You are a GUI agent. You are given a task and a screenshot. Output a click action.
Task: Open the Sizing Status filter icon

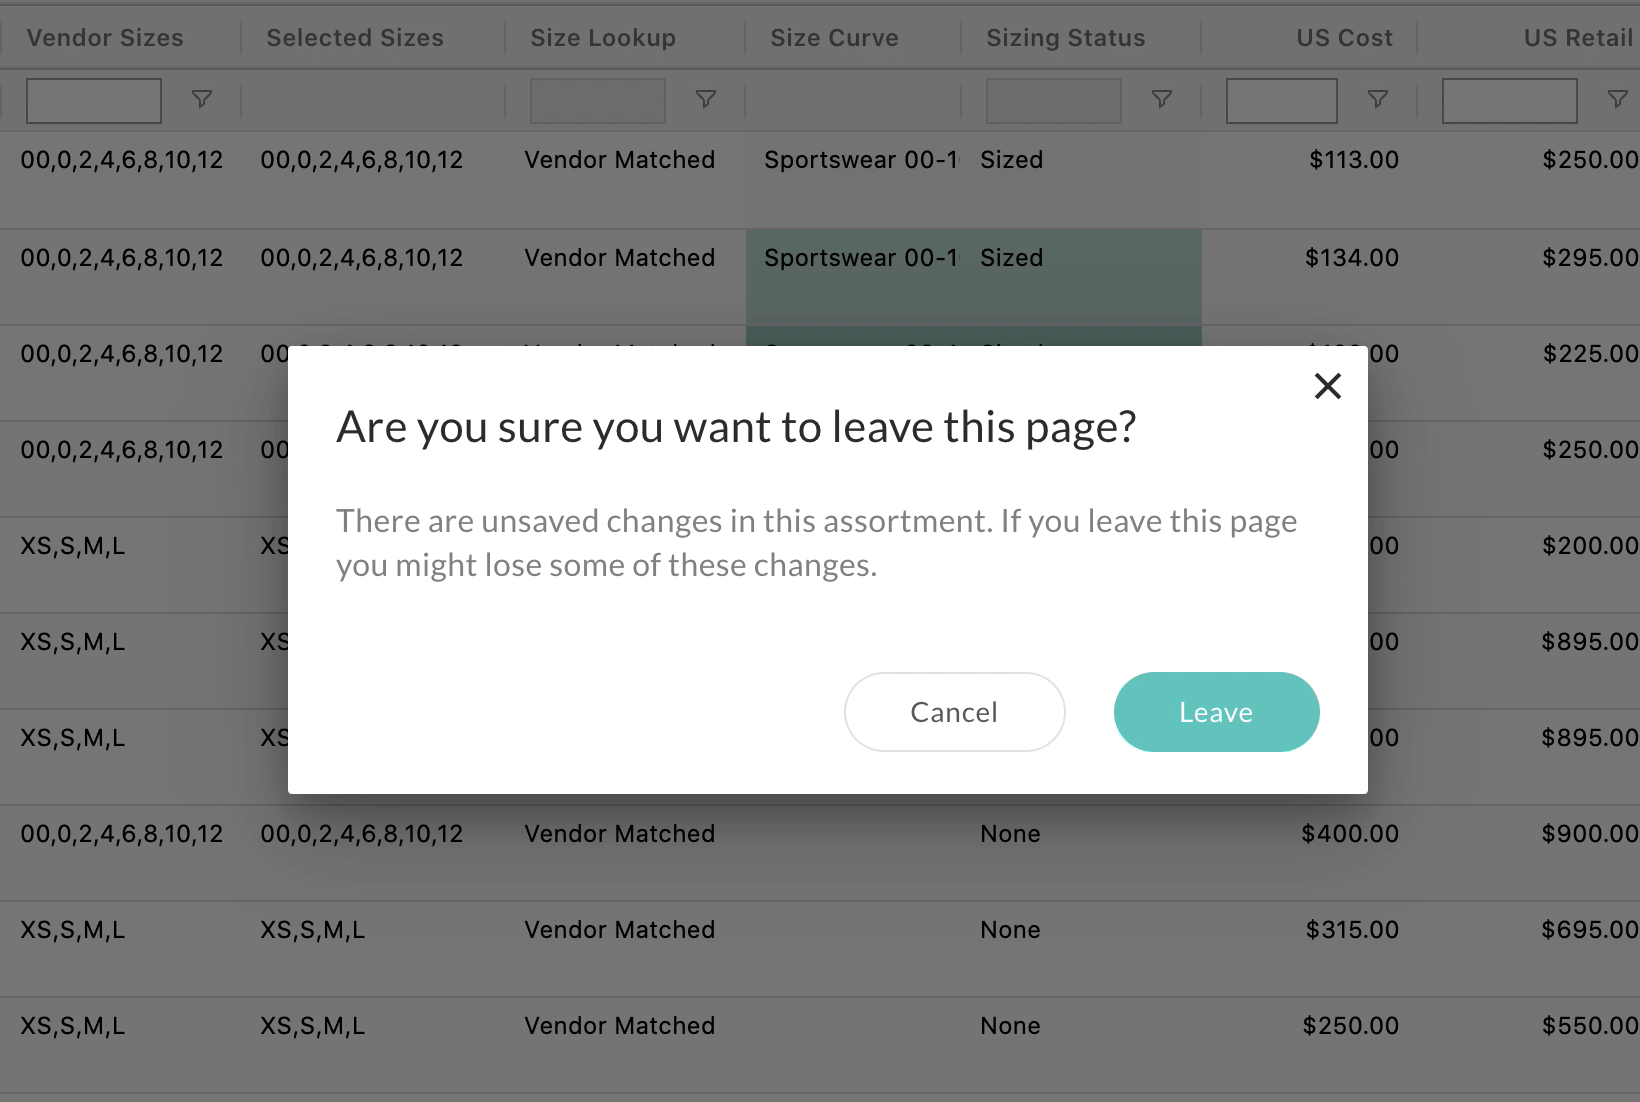[x=1162, y=99]
